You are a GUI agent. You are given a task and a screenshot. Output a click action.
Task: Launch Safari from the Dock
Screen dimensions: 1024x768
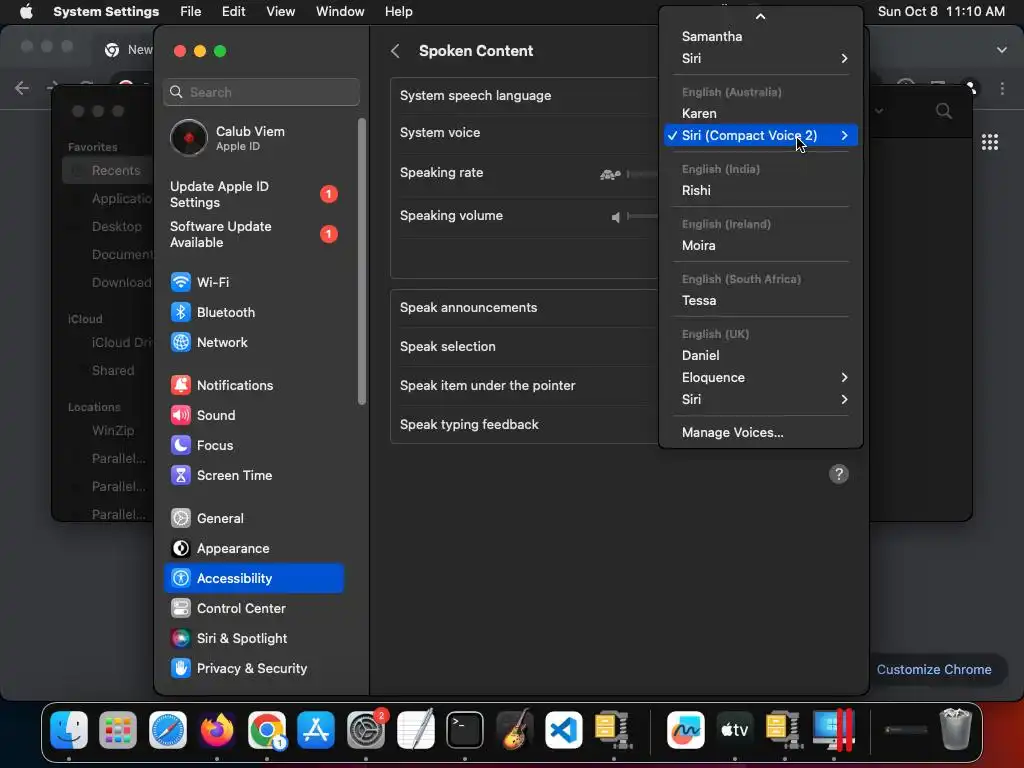[x=168, y=729]
